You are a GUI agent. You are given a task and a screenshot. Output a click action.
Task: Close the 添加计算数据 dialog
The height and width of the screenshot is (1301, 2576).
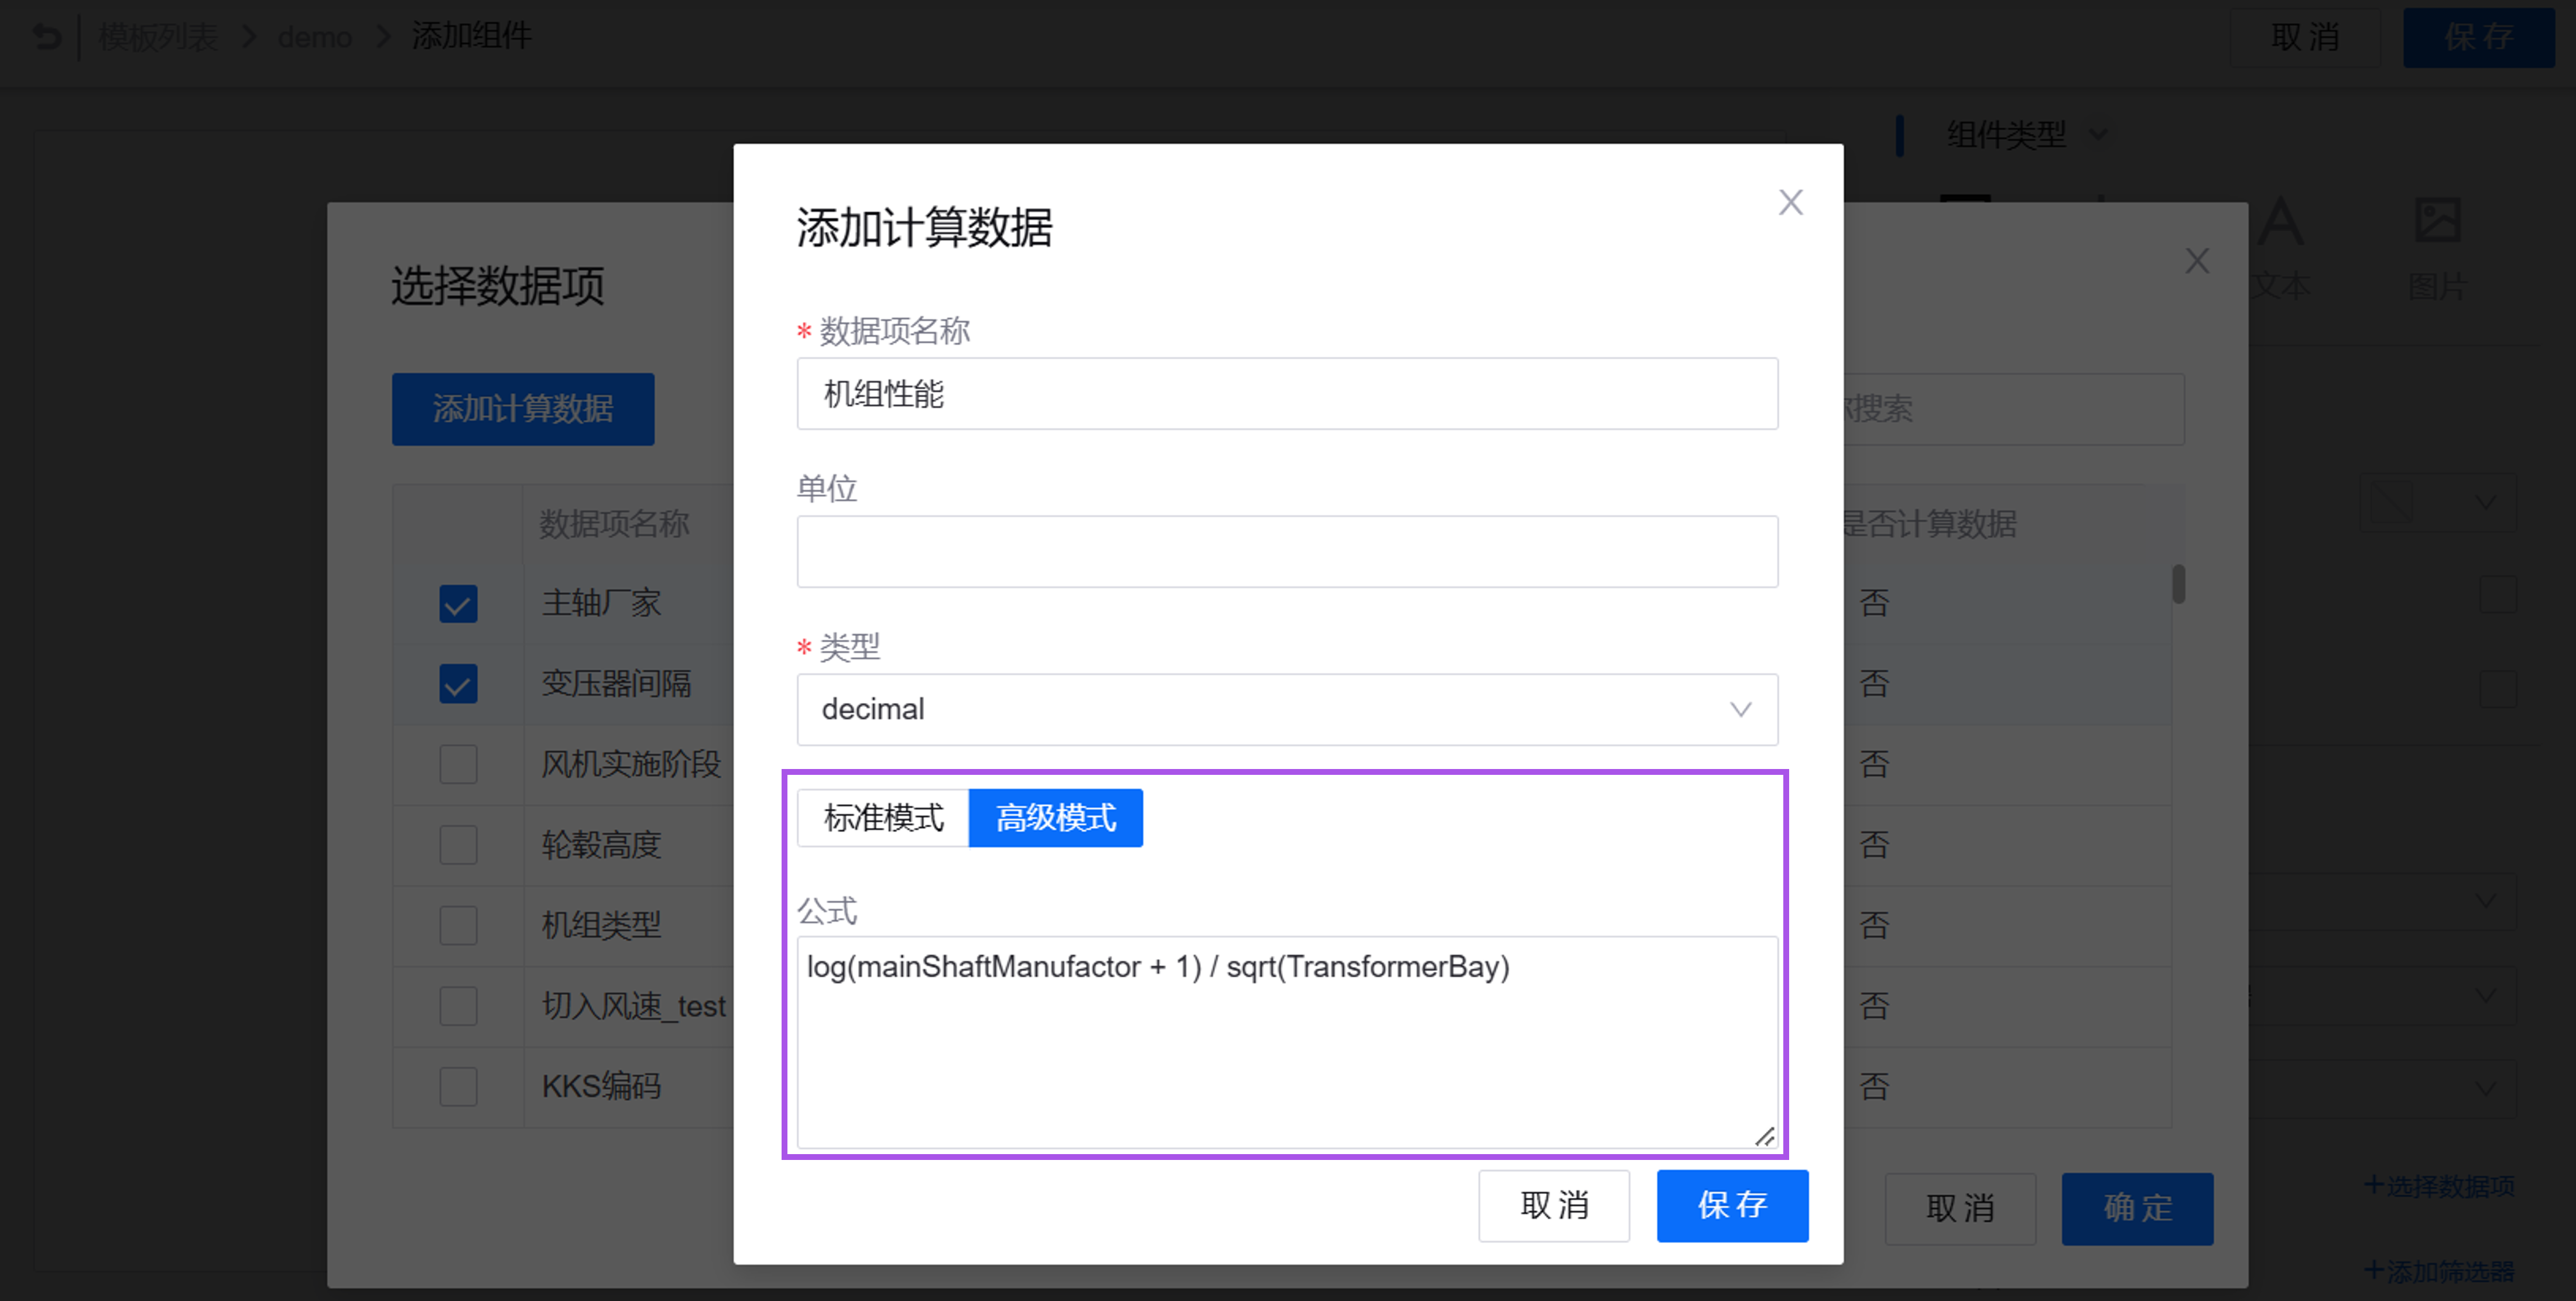[1790, 203]
